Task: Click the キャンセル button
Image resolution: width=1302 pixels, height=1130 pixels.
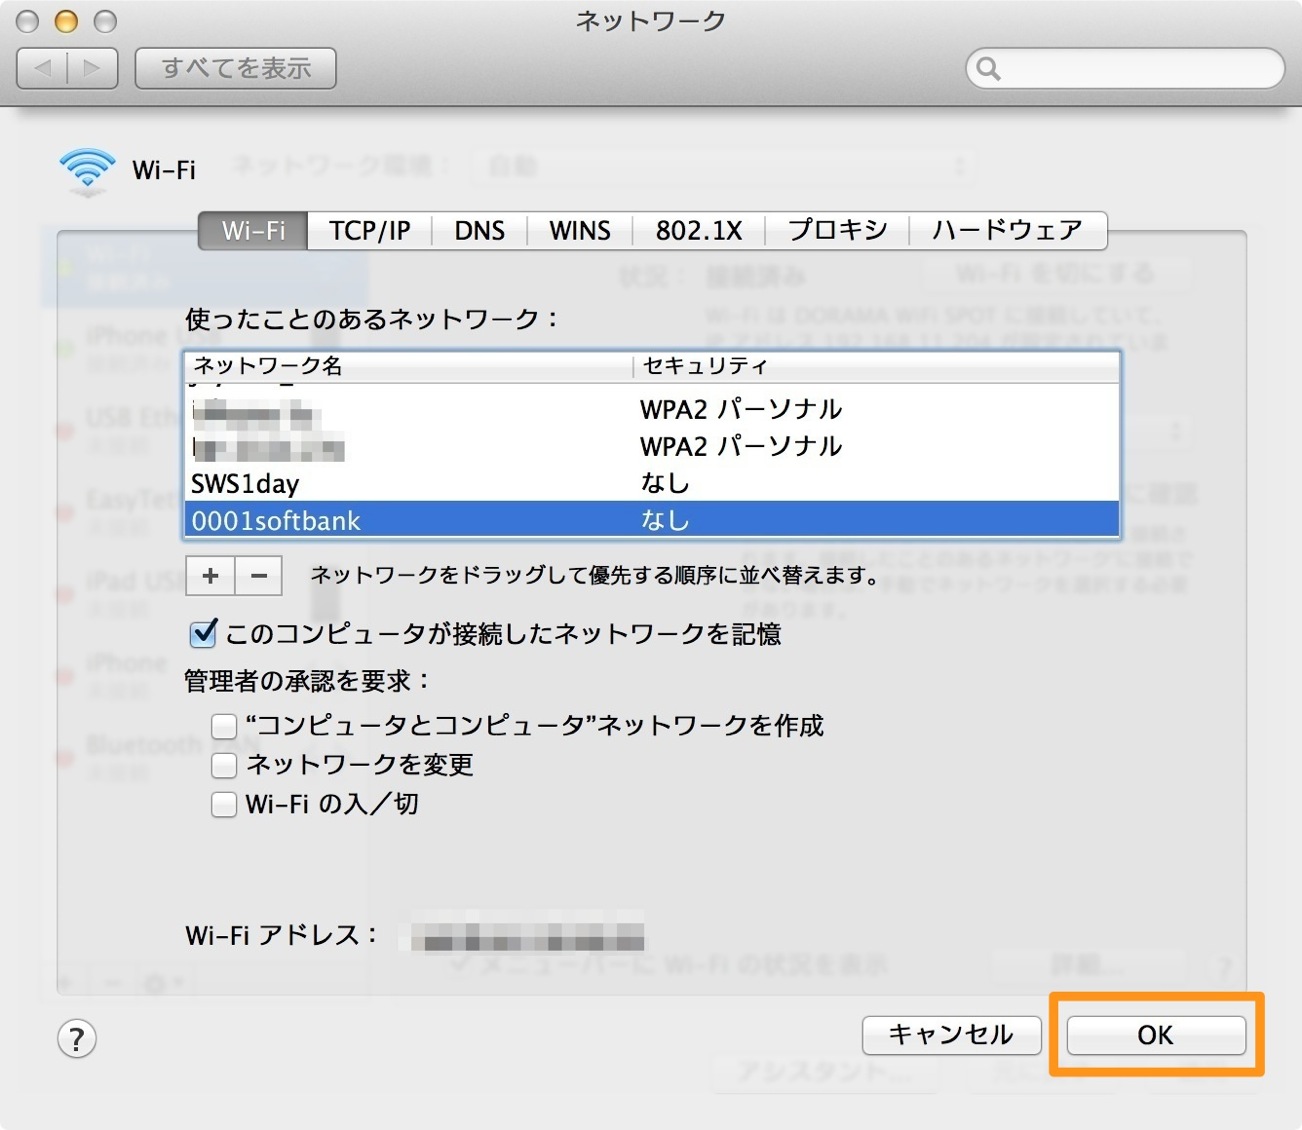Action: (x=951, y=1035)
